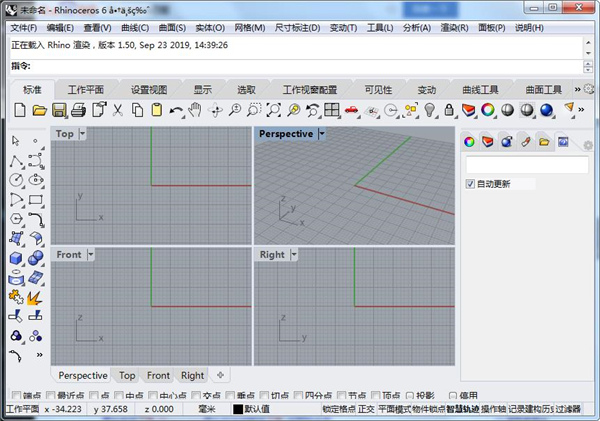Viewport: 600px width, 421px height.
Task: Click the Save file icon in toolbar
Action: (x=58, y=110)
